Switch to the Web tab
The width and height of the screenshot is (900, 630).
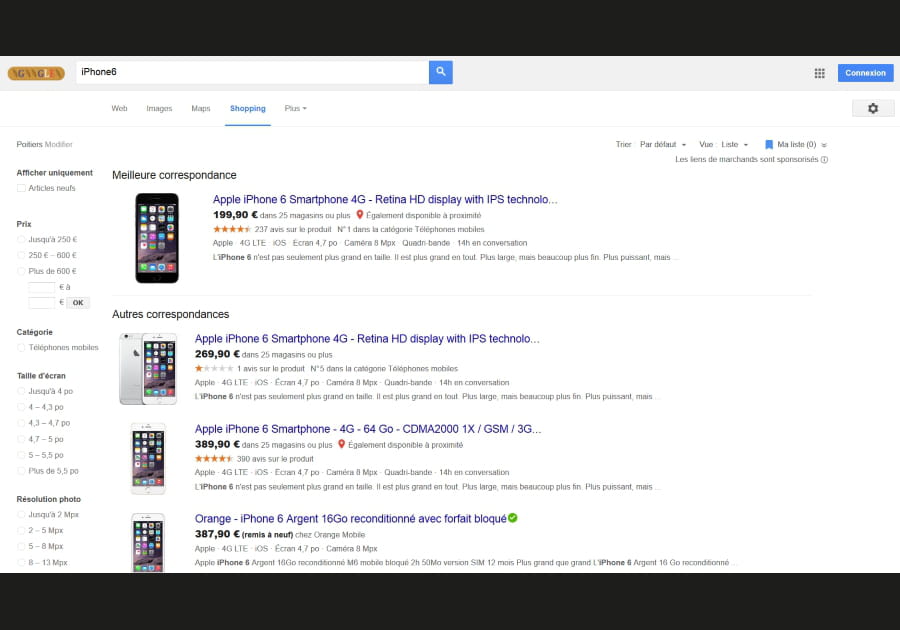[x=119, y=108]
